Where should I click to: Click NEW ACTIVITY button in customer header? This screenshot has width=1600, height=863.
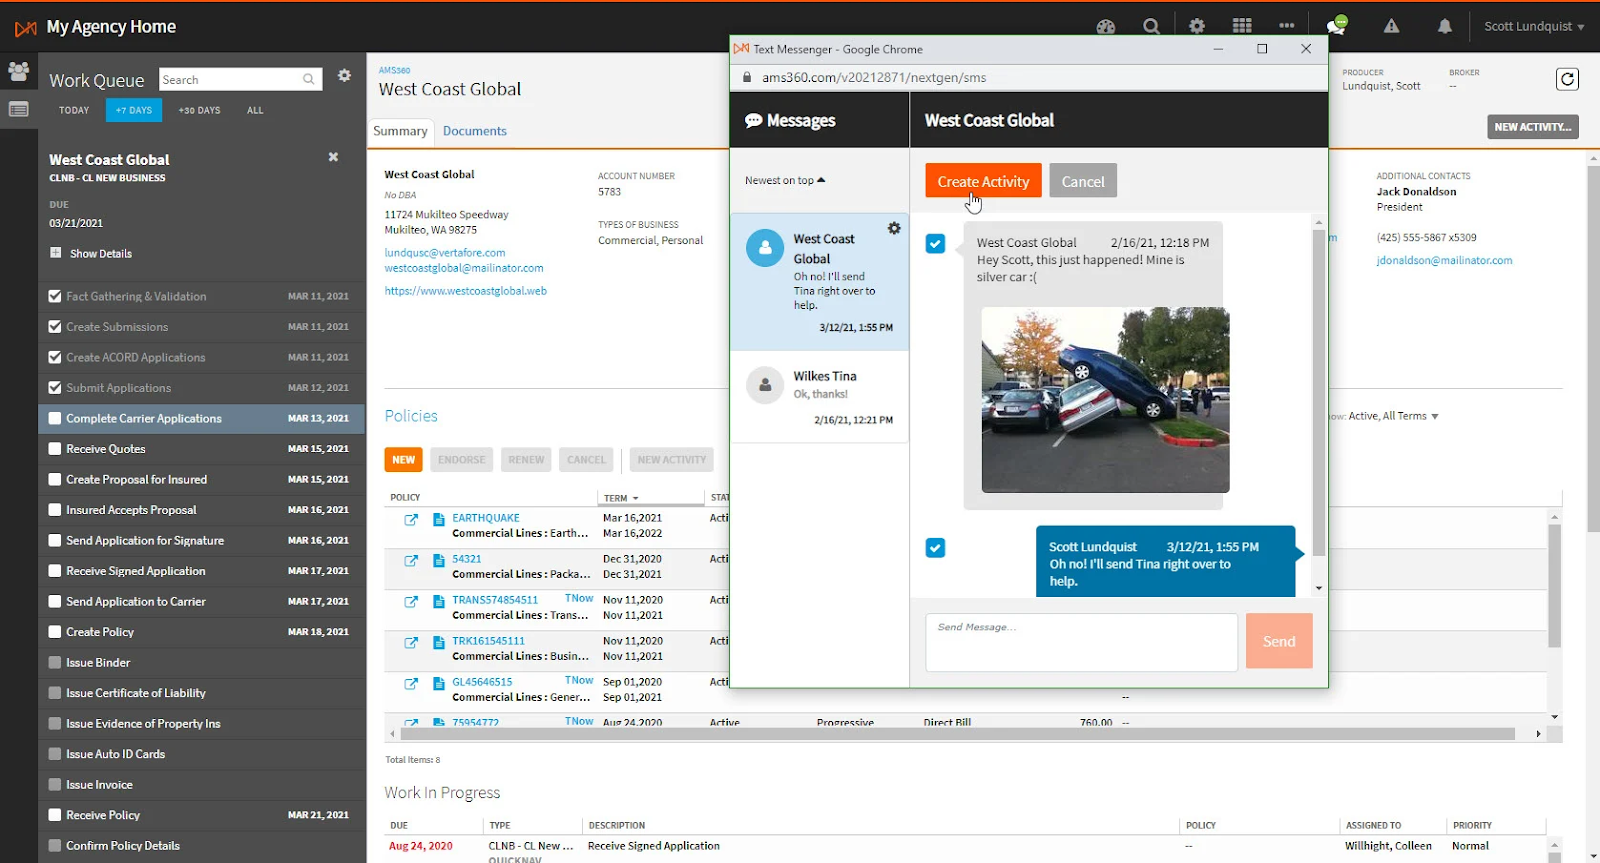pos(1533,127)
